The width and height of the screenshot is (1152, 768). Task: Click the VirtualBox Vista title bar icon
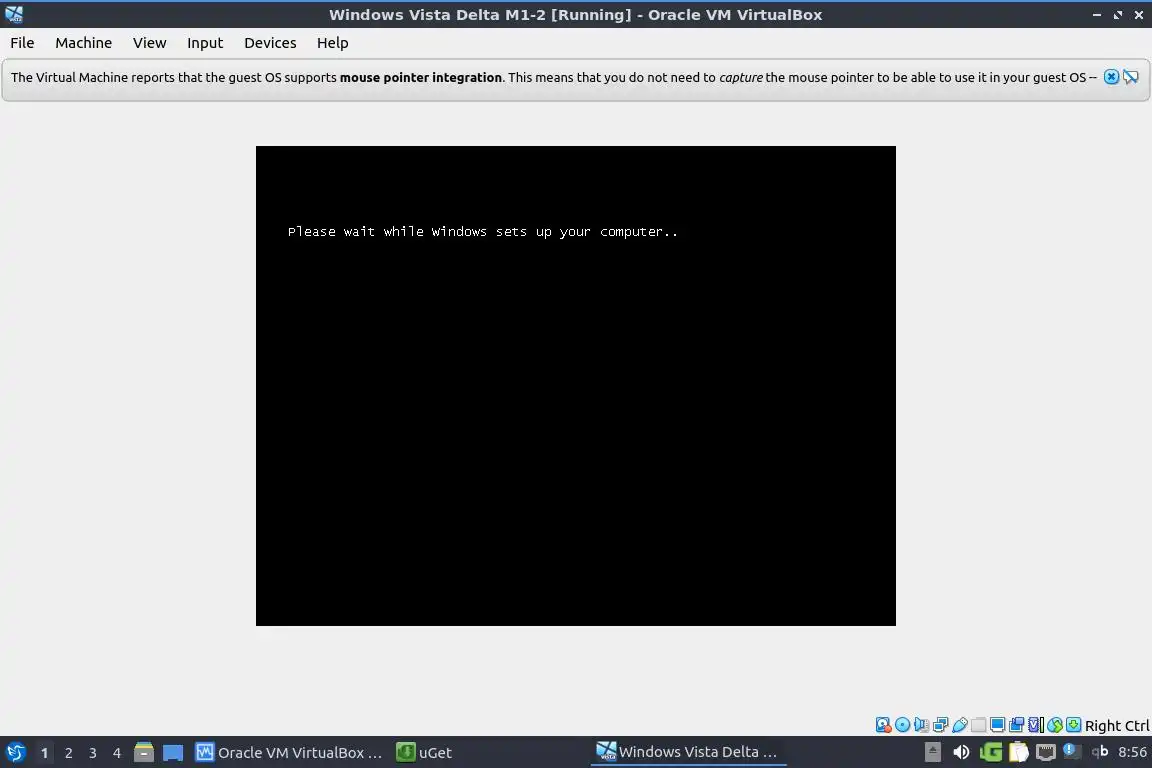(x=14, y=14)
